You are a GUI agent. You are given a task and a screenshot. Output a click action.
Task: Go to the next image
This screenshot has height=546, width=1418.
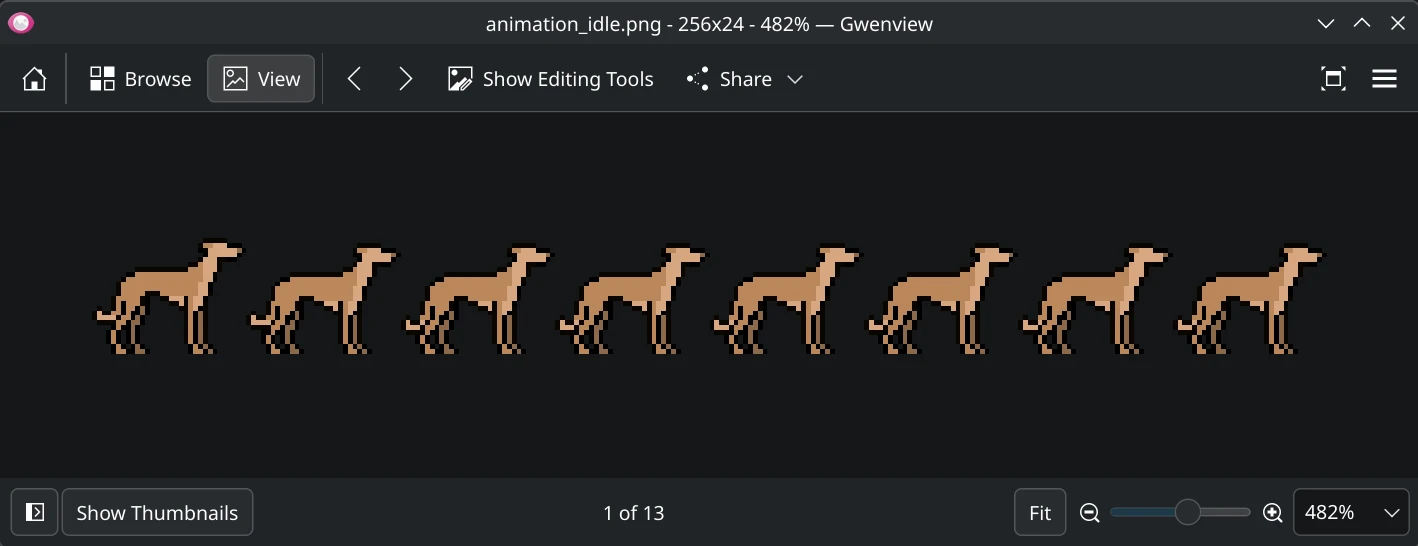point(405,79)
